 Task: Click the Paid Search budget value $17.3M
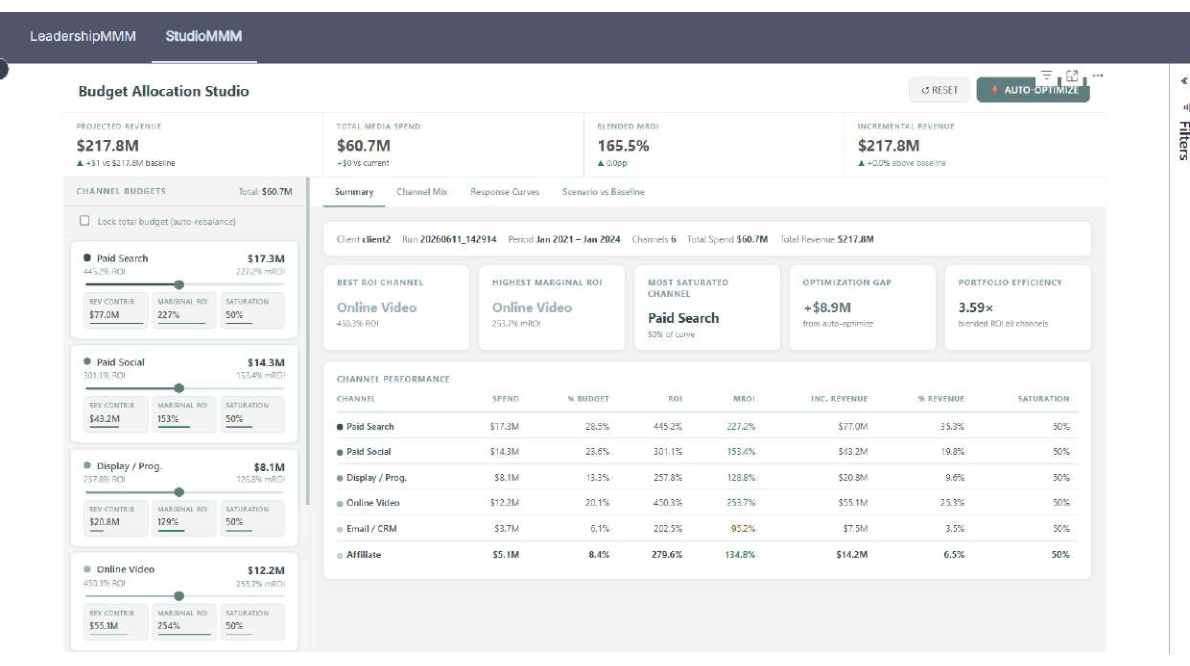click(266, 259)
